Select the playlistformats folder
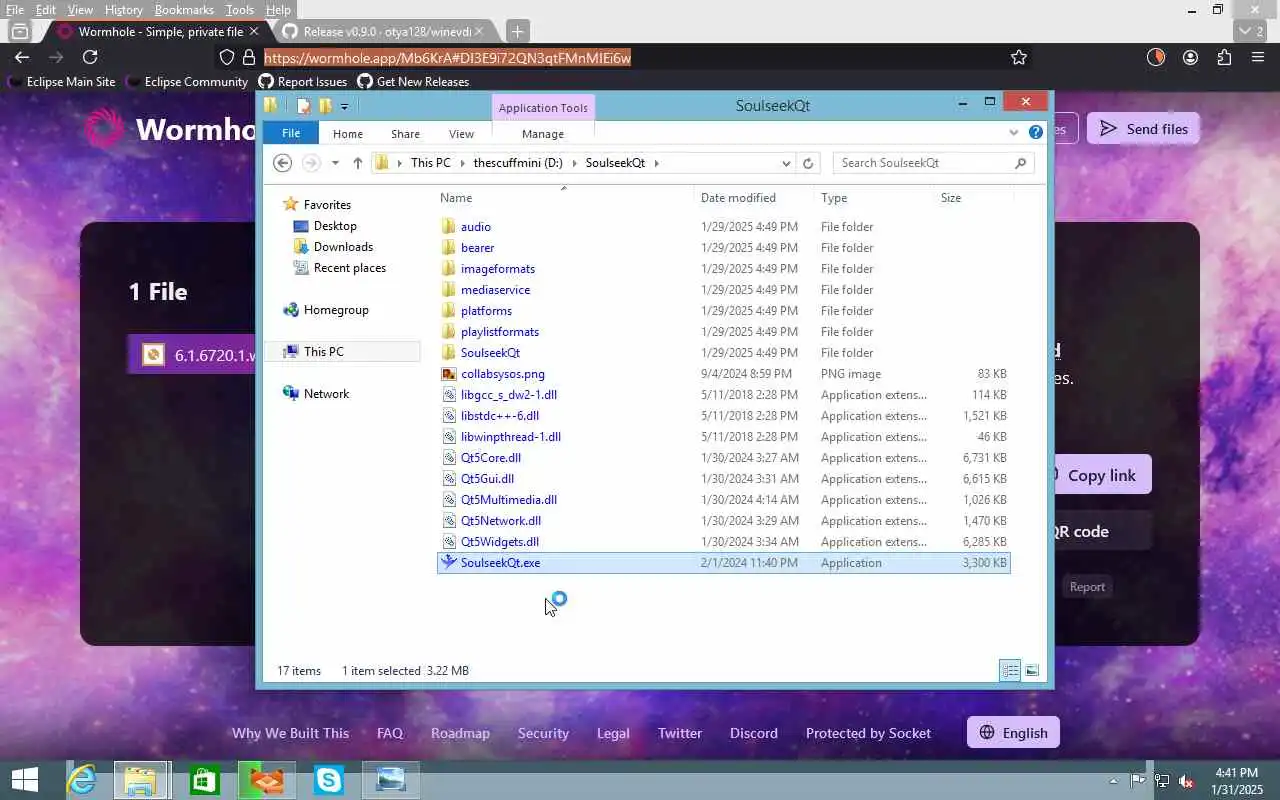The height and width of the screenshot is (800, 1280). click(499, 332)
